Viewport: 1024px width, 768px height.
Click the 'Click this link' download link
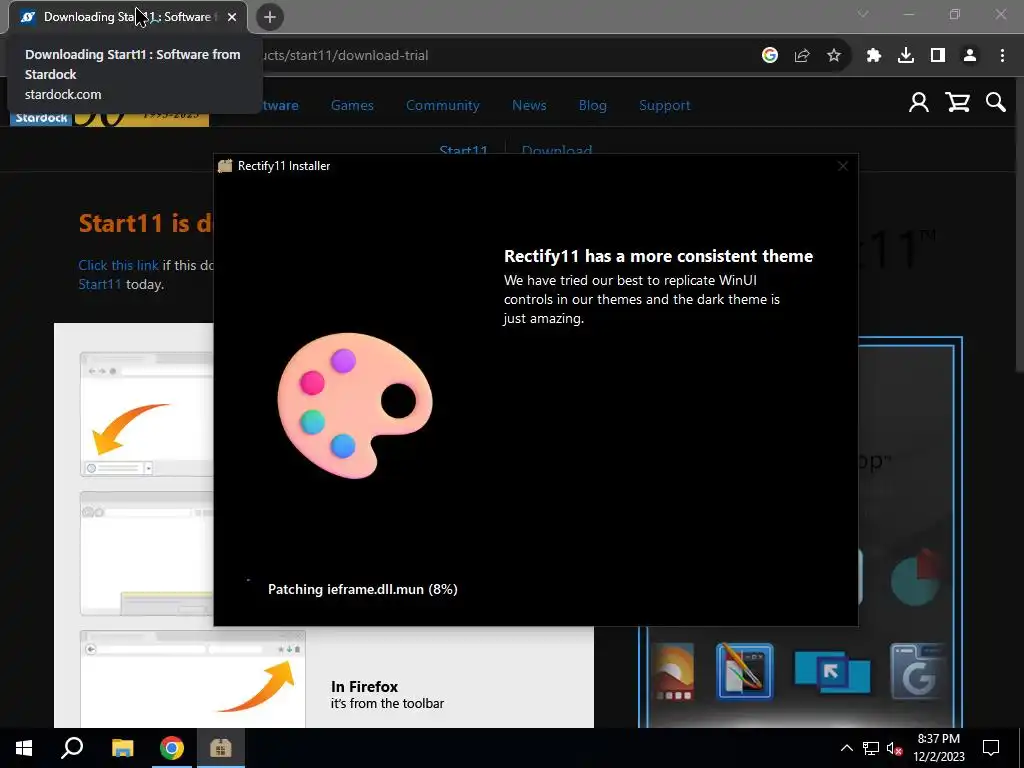pos(118,265)
